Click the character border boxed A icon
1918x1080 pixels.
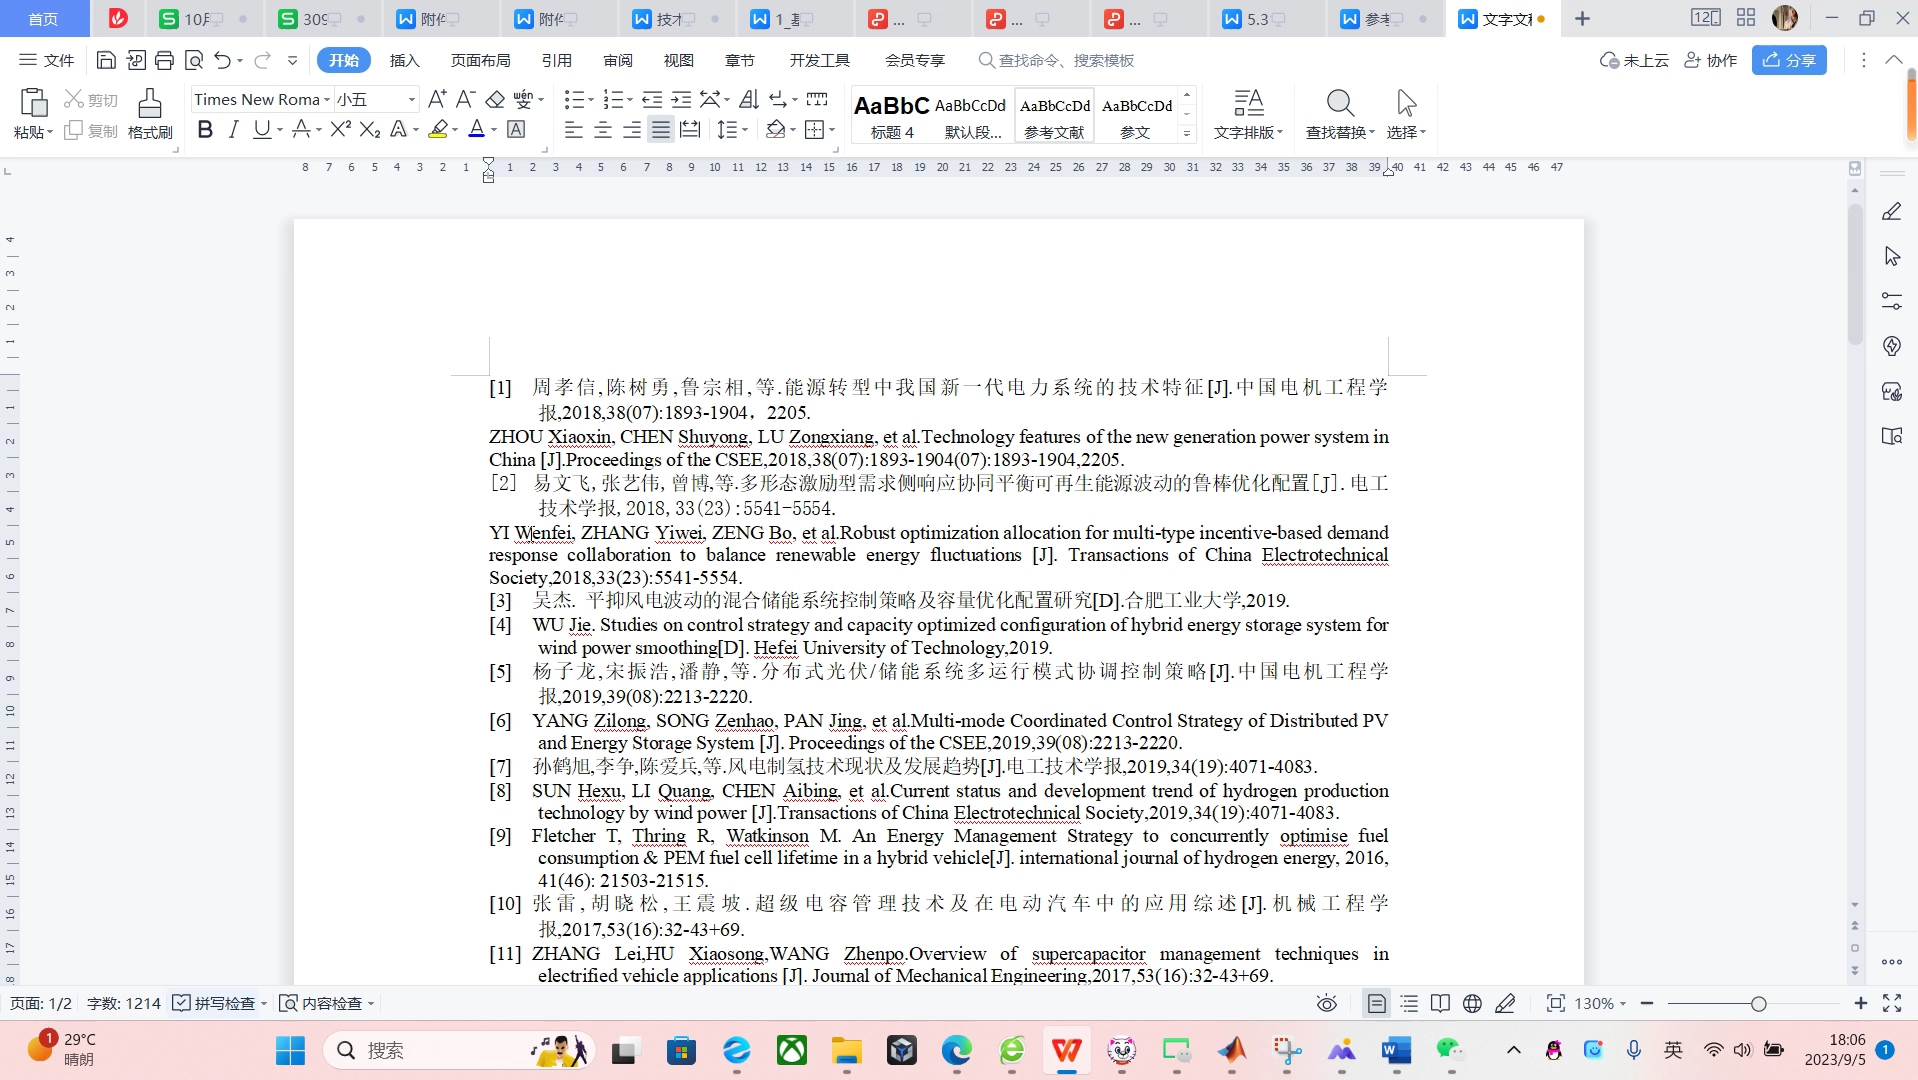(x=517, y=129)
